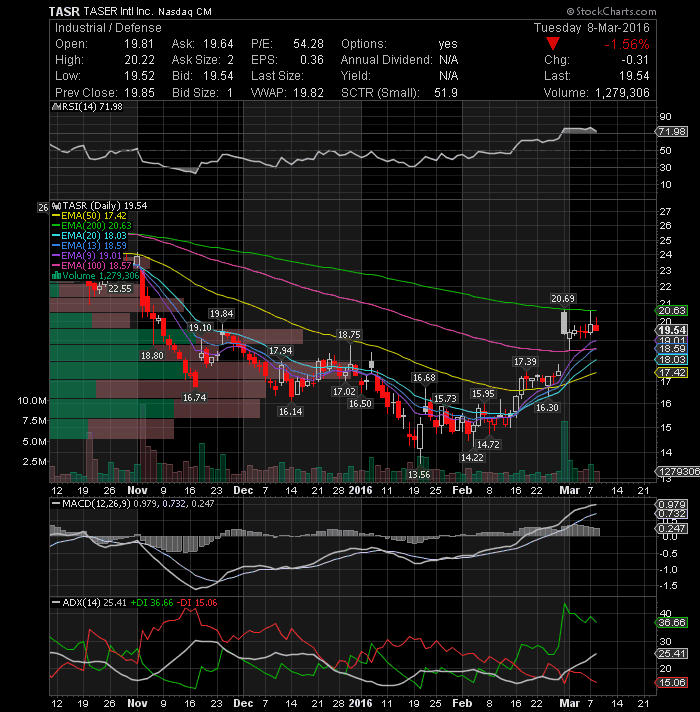Click the VWAP value 19.82
Image resolution: width=700 pixels, height=712 pixels.
[308, 93]
